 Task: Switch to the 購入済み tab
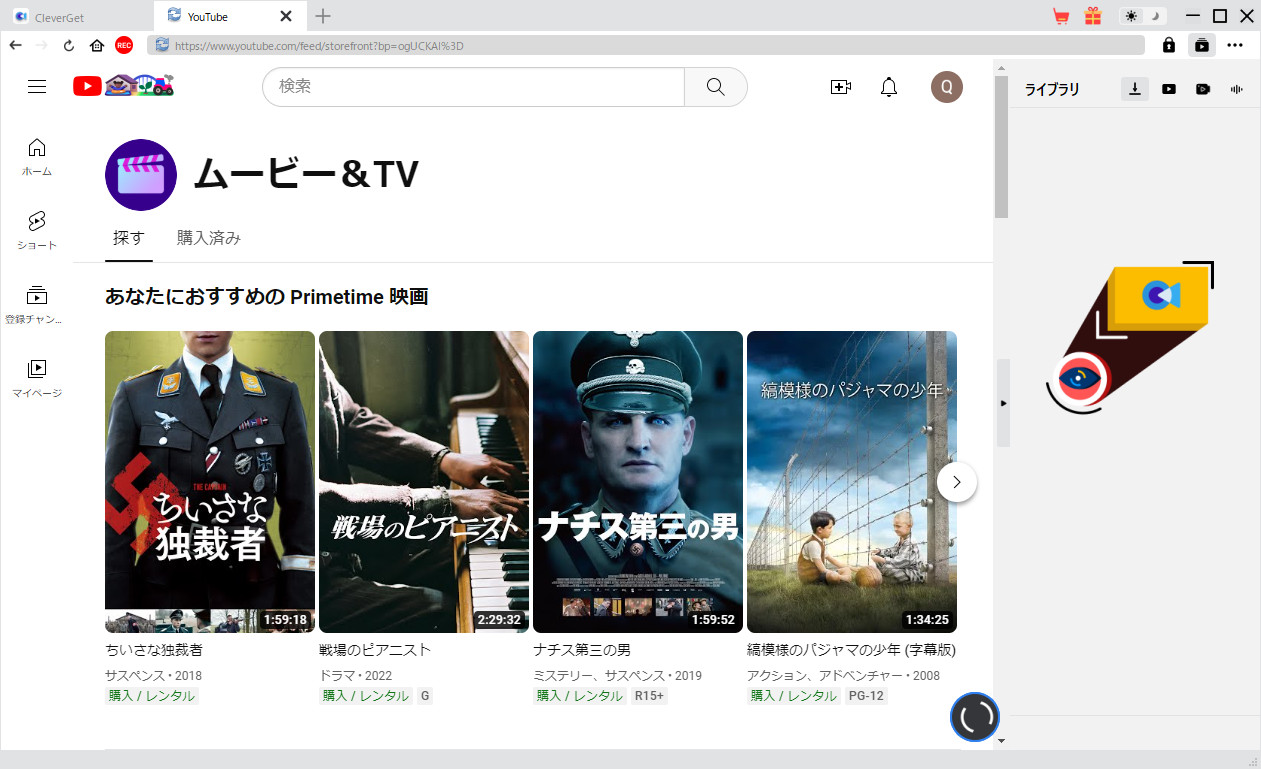tap(208, 238)
